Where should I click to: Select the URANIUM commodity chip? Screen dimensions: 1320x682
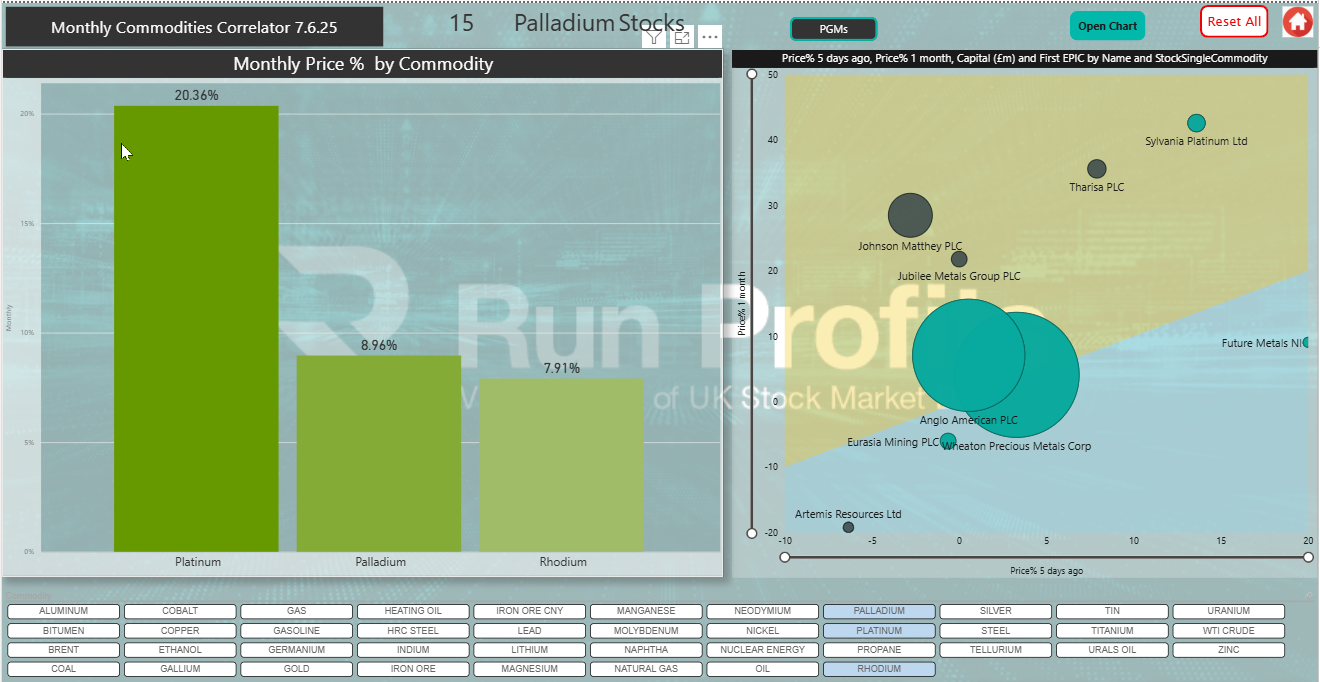pyautogui.click(x=1229, y=611)
